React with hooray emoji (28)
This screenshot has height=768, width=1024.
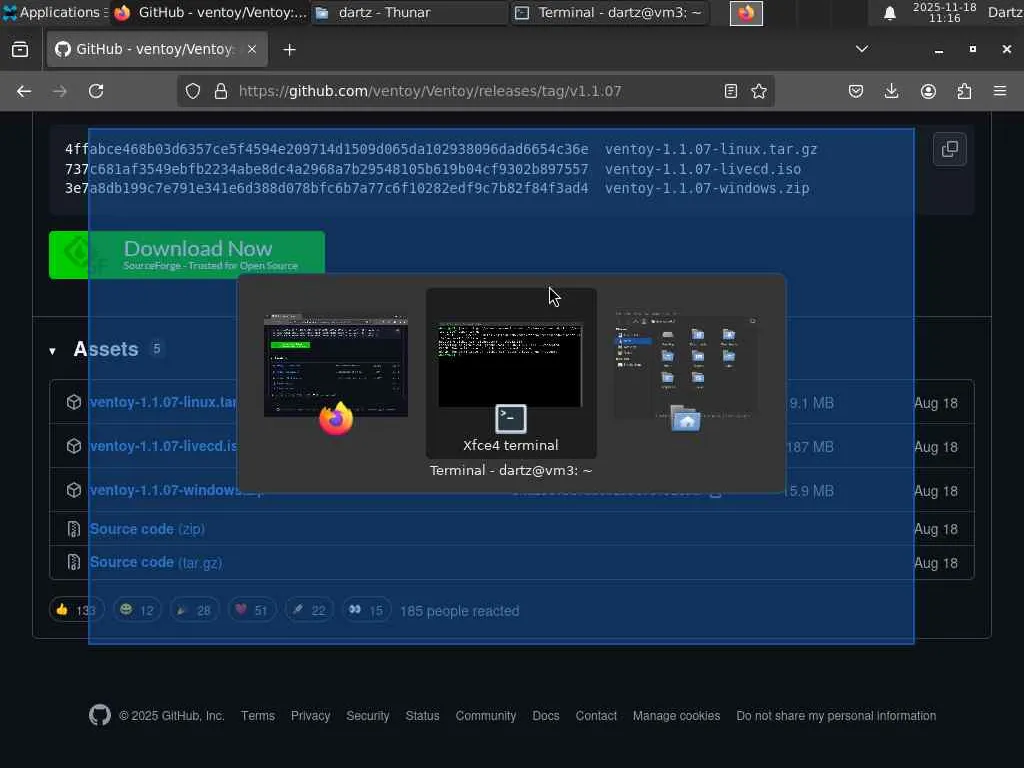tap(194, 610)
